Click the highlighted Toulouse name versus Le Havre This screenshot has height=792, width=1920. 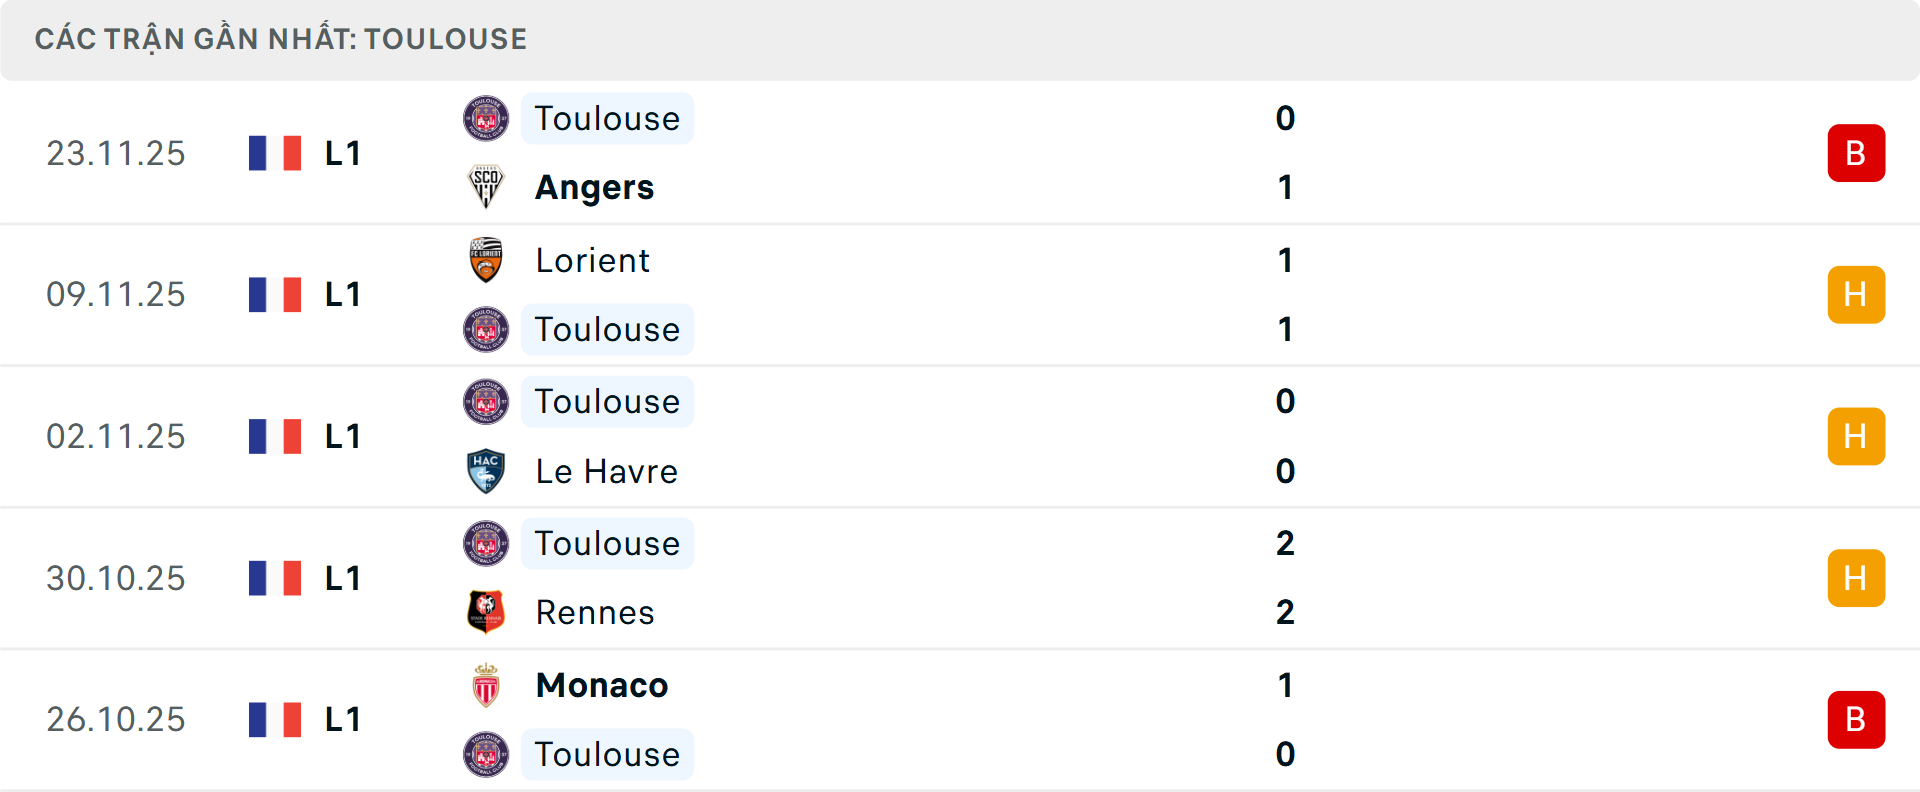[x=607, y=402]
